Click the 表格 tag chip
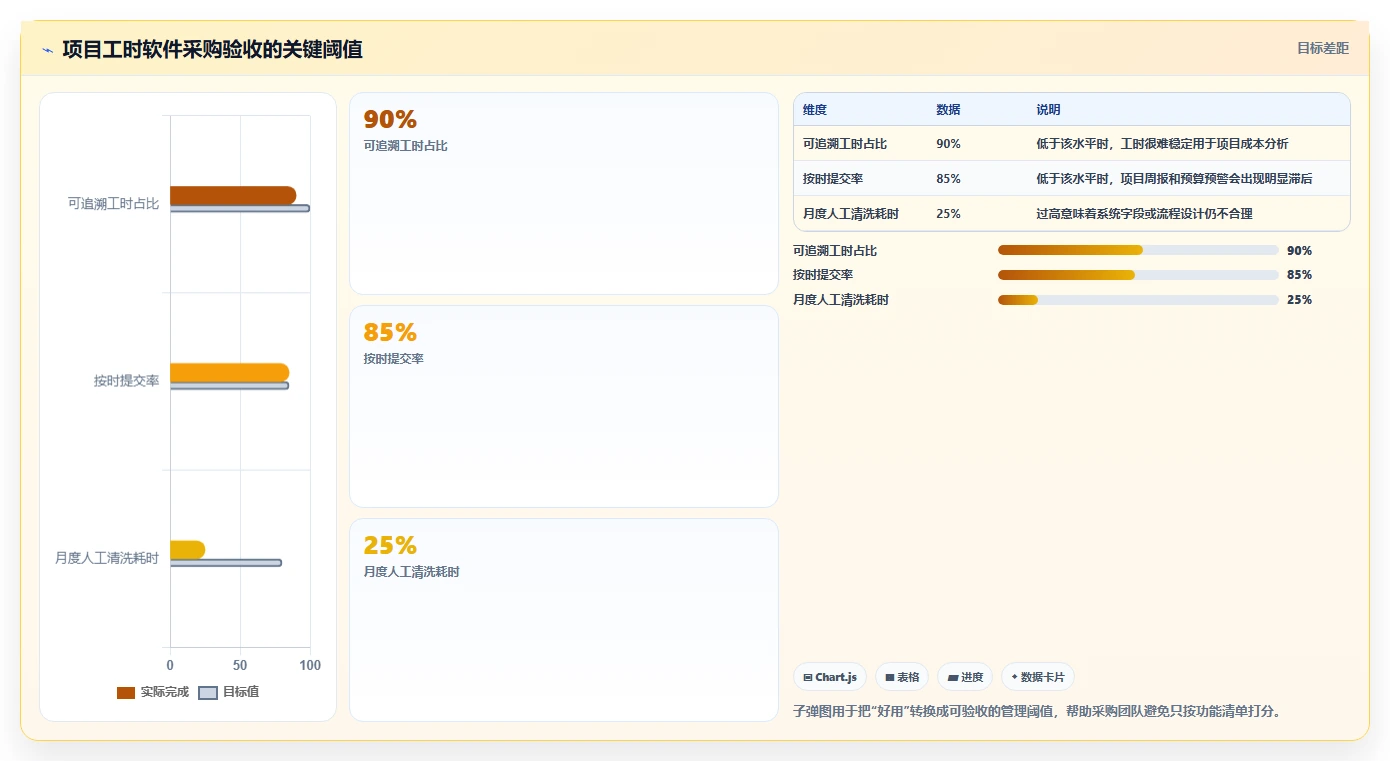 pos(902,677)
